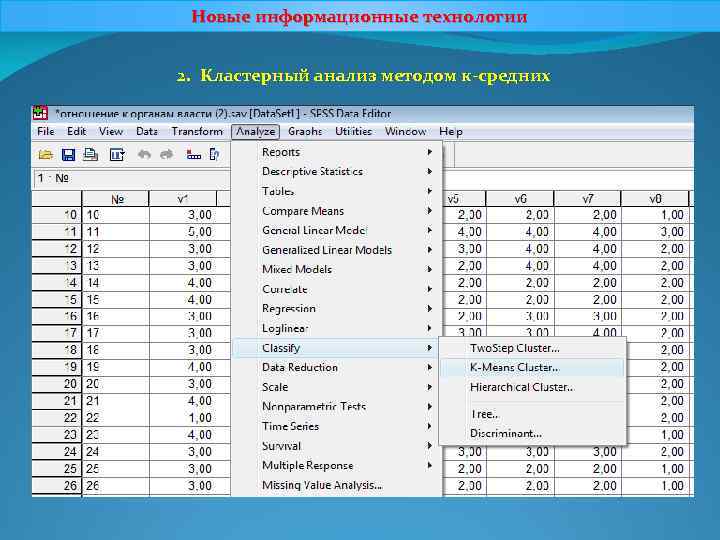
Task: Select row header 20
Action: pos(56,384)
